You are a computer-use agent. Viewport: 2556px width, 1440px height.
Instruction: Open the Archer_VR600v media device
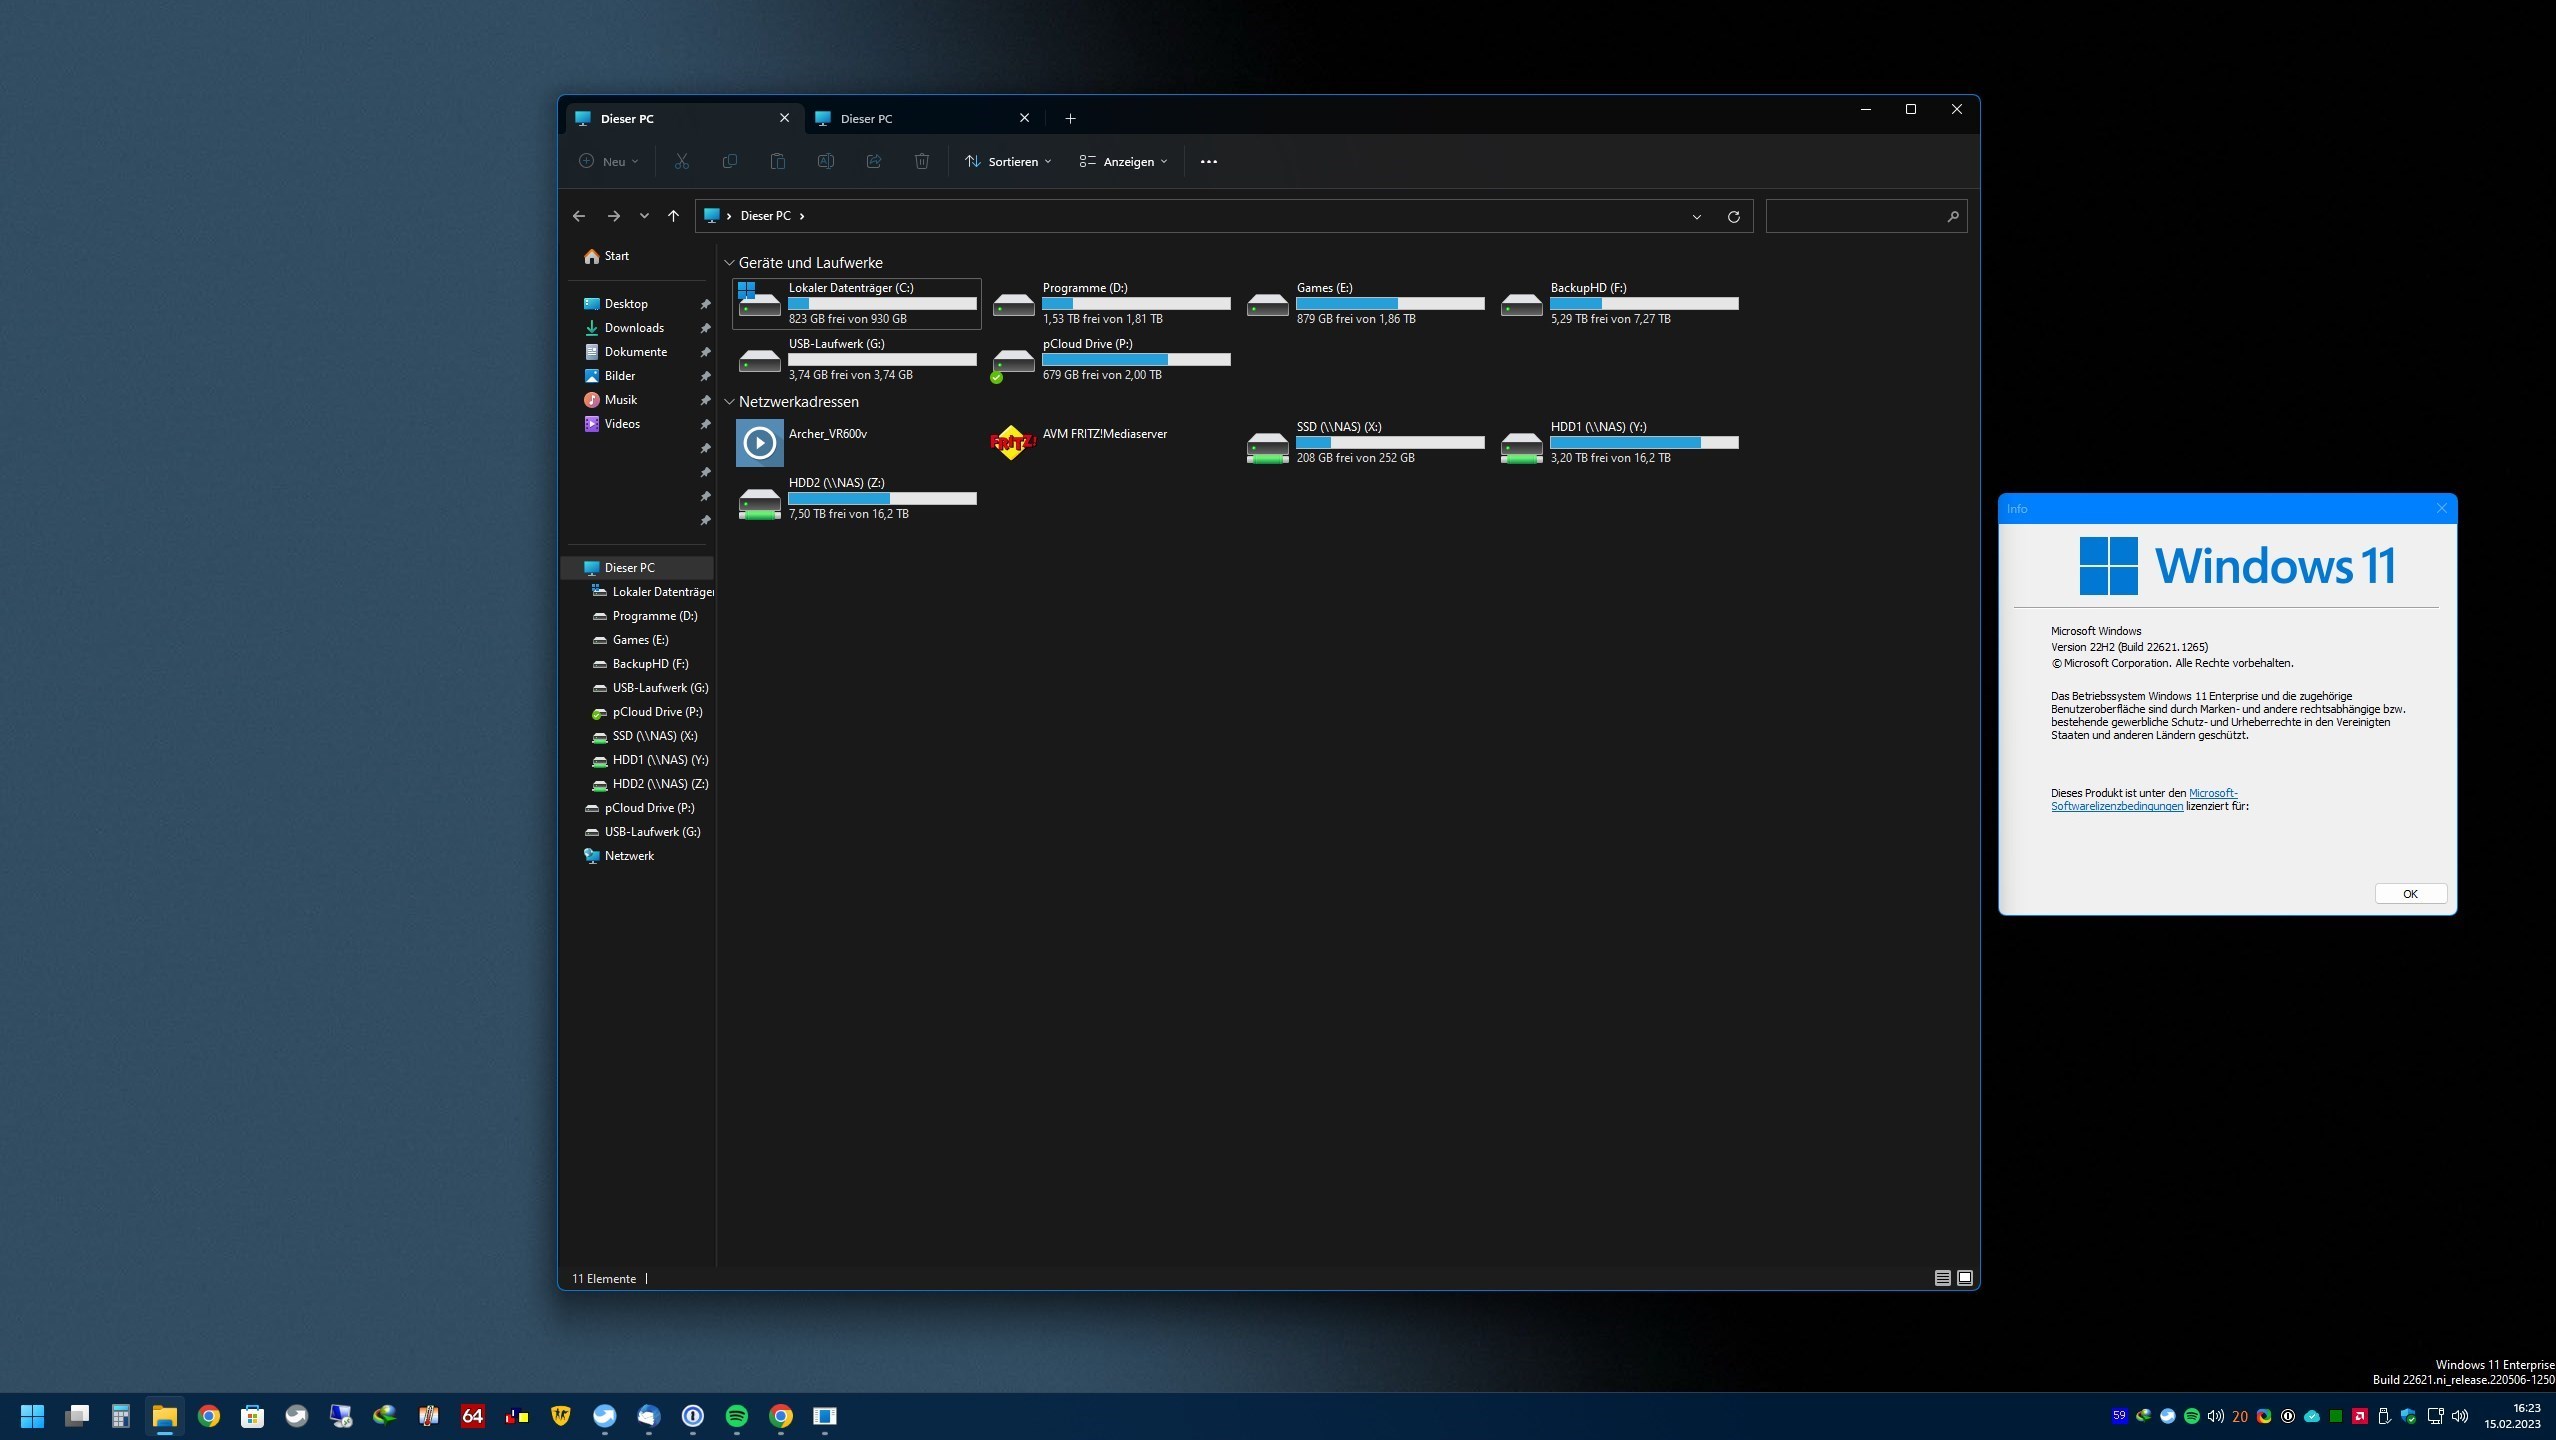759,442
